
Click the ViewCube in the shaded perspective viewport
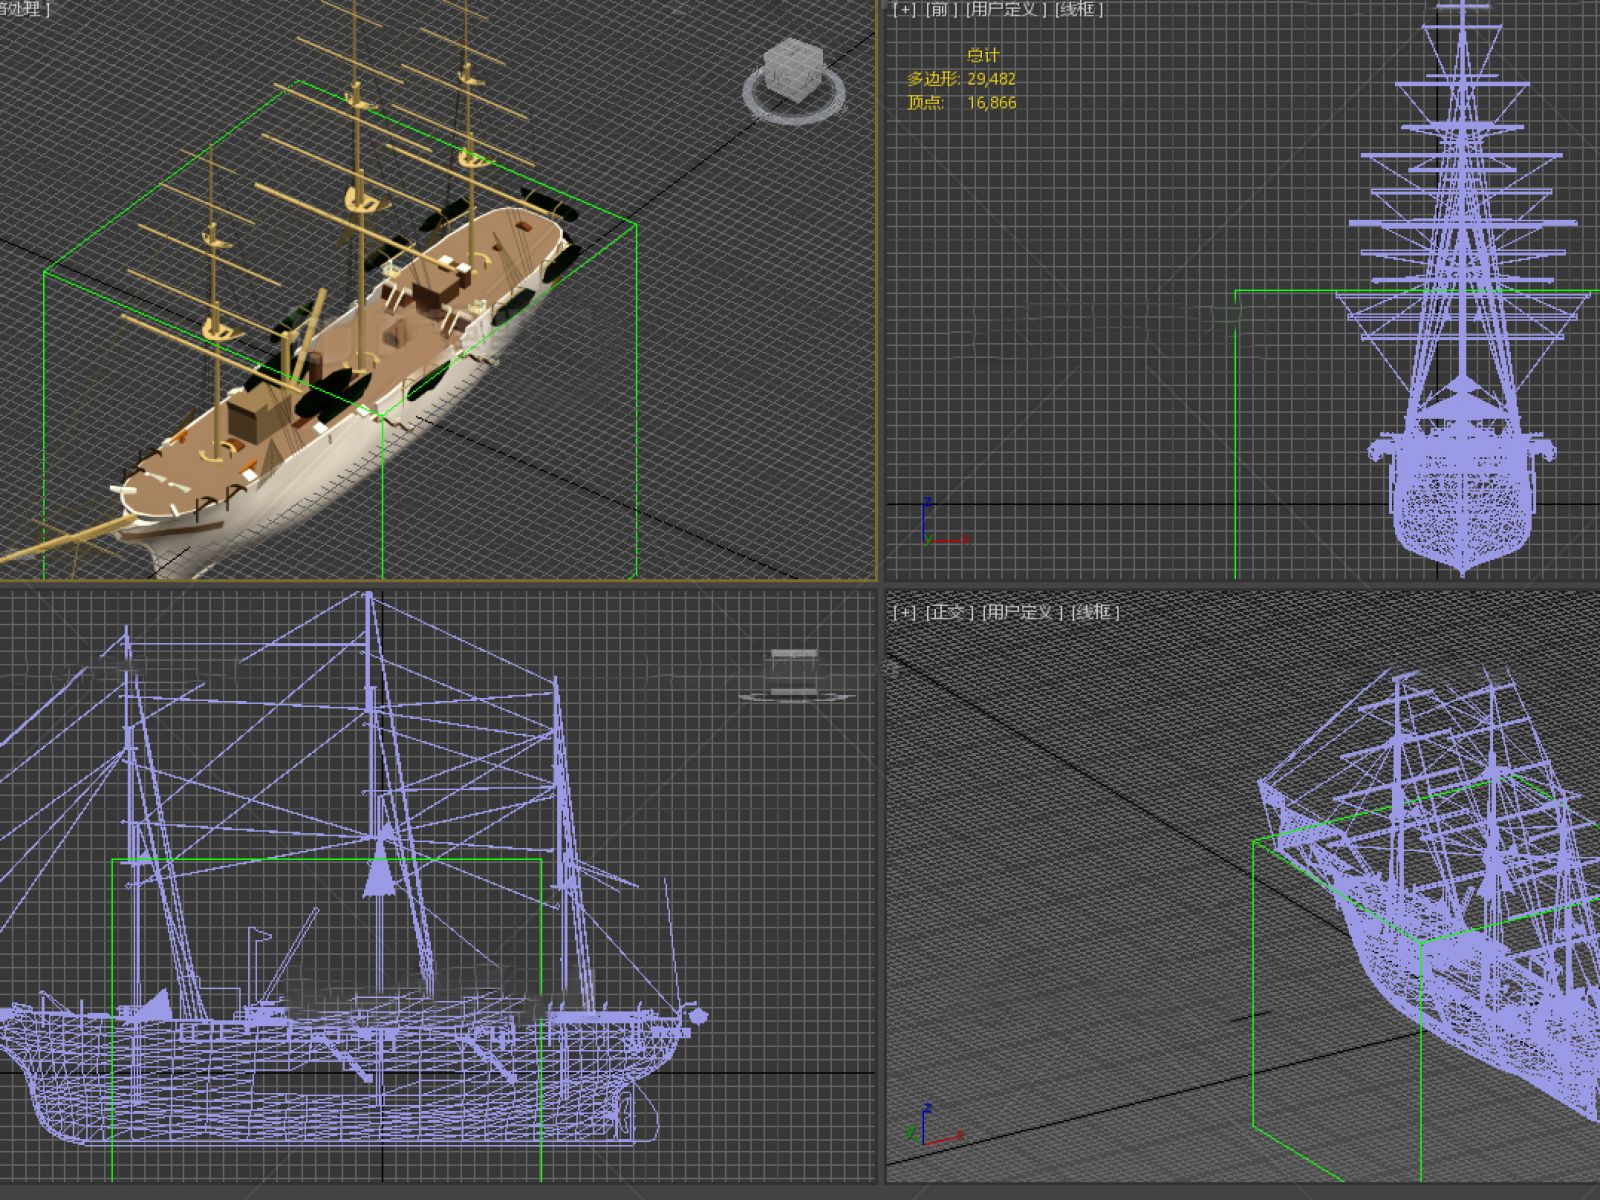point(792,70)
